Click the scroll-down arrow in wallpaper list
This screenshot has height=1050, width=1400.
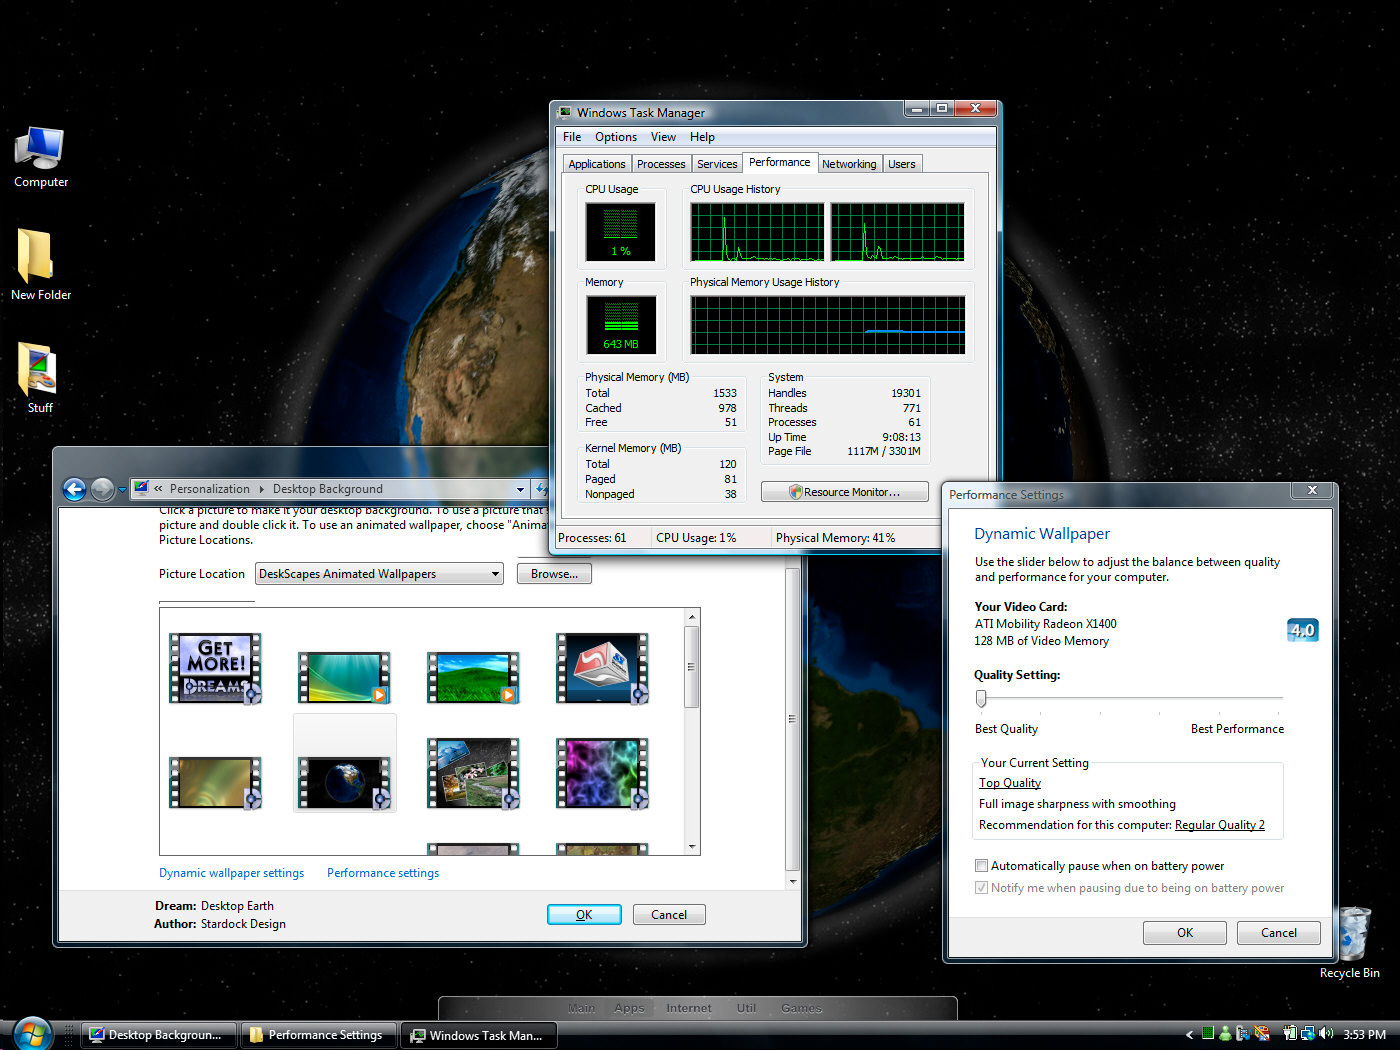coord(691,846)
